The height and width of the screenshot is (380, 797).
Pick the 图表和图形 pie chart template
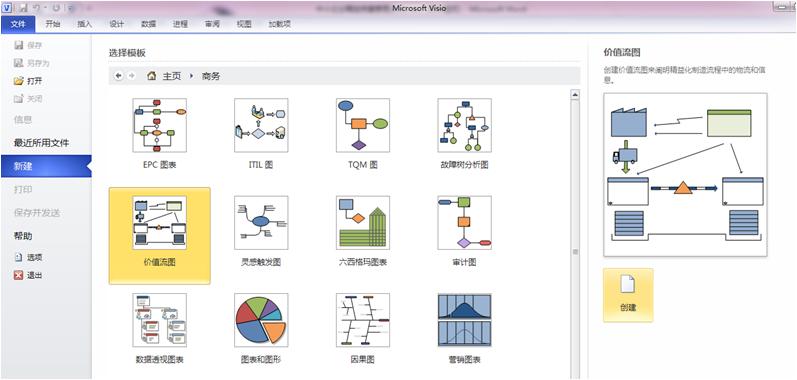pos(261,320)
